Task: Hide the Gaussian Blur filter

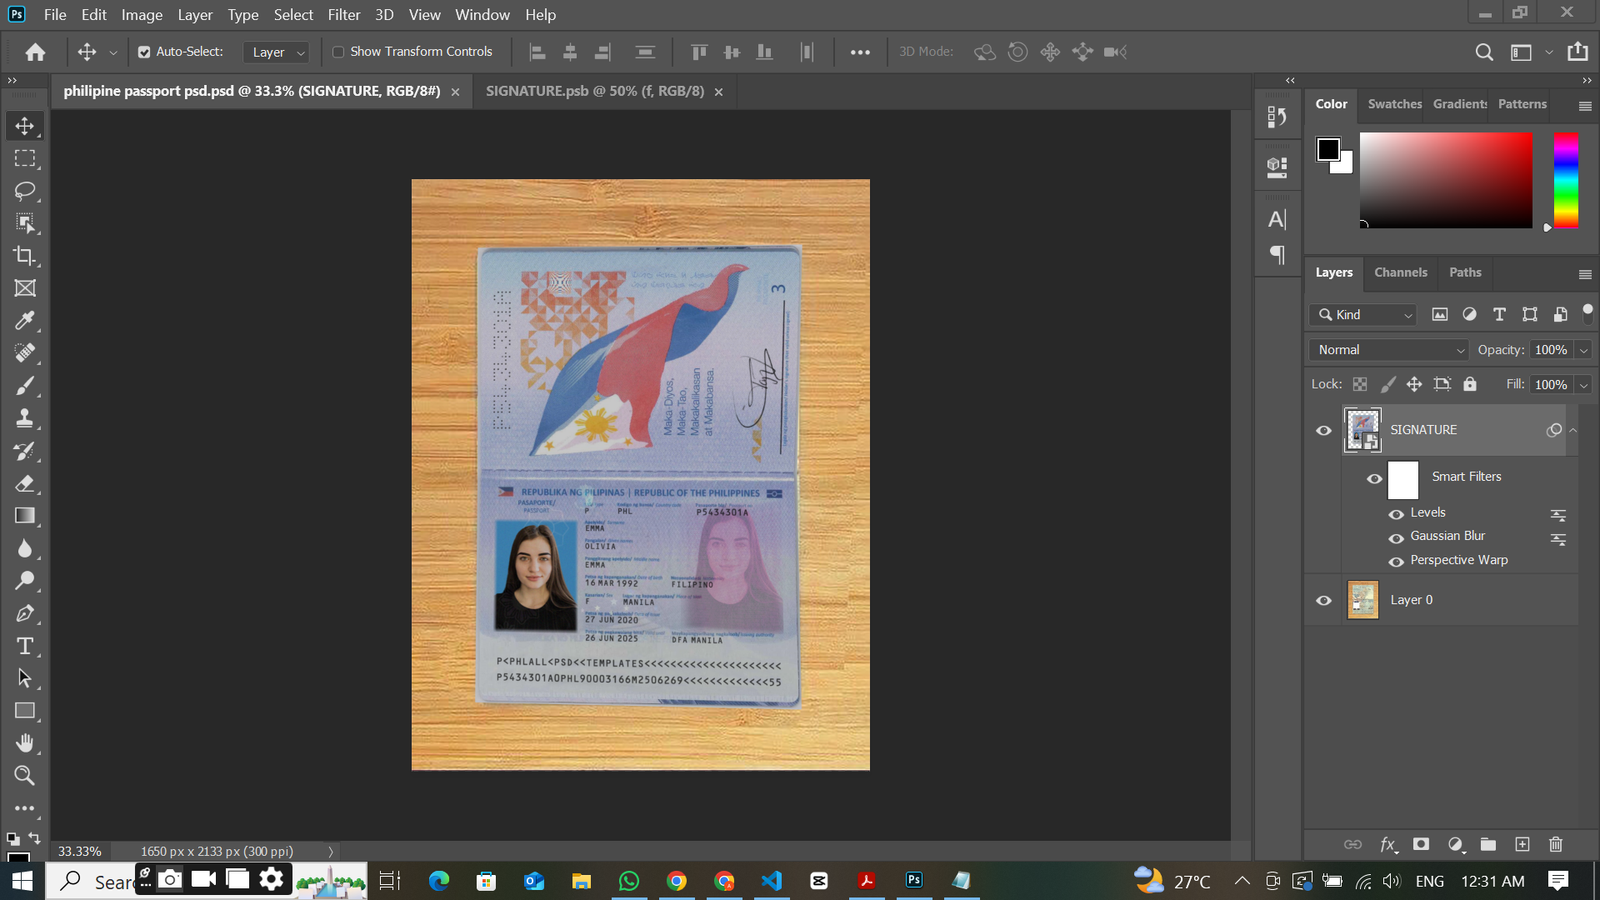Action: 1396,538
